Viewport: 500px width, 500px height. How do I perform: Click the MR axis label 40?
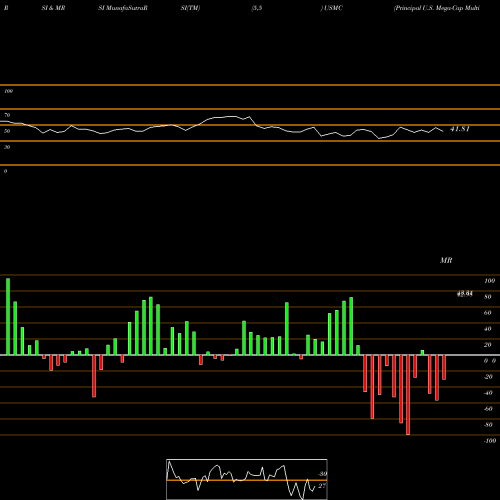pyautogui.click(x=487, y=329)
